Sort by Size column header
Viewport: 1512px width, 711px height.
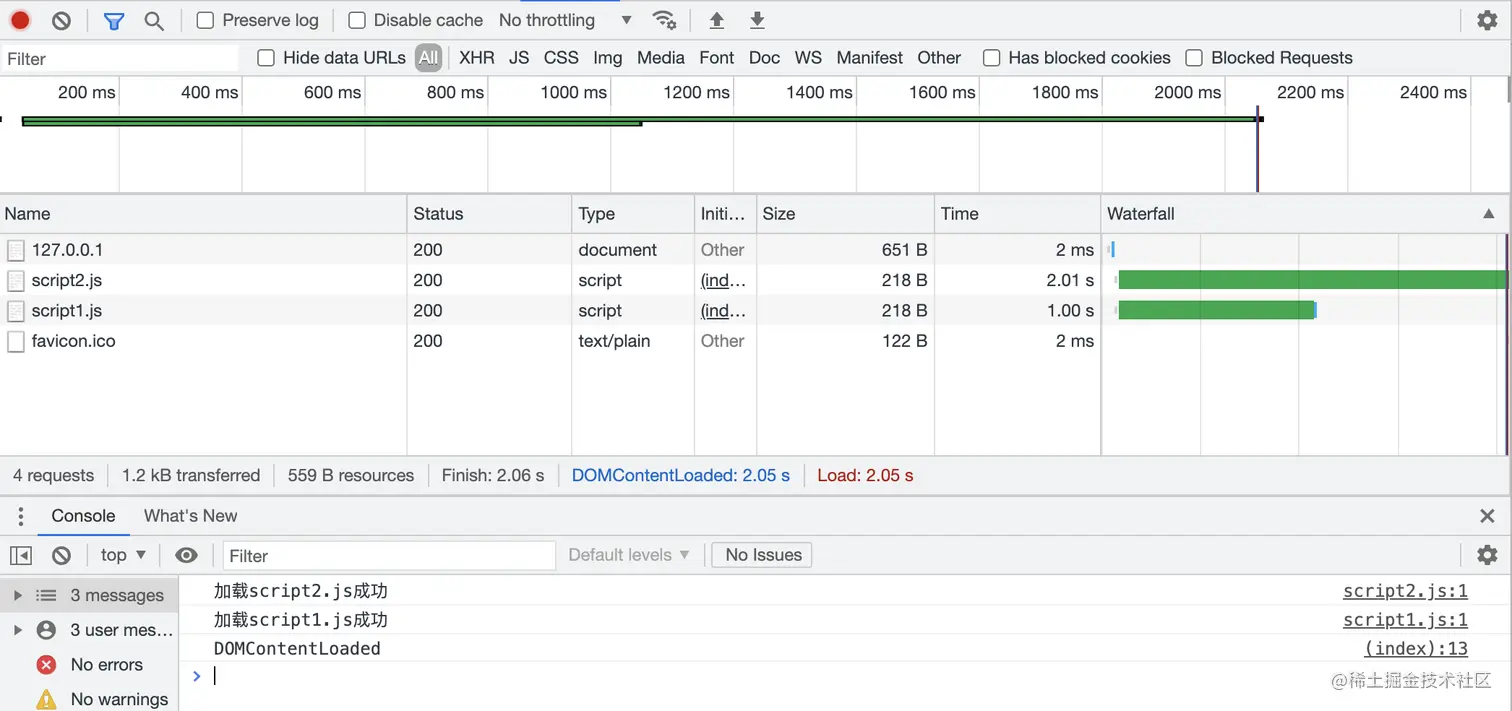(845, 214)
